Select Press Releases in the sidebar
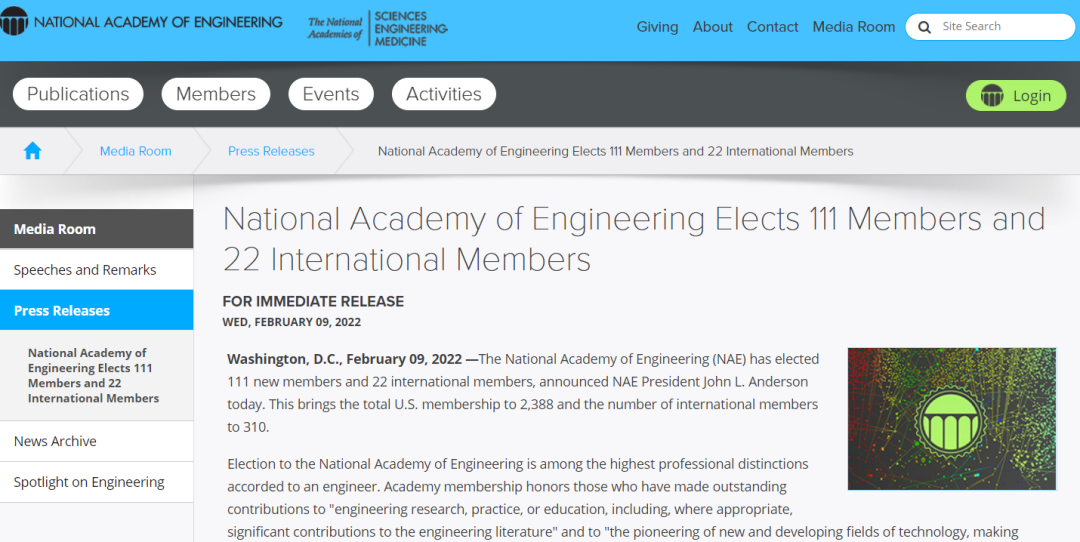The width and height of the screenshot is (1080, 542). 96,310
